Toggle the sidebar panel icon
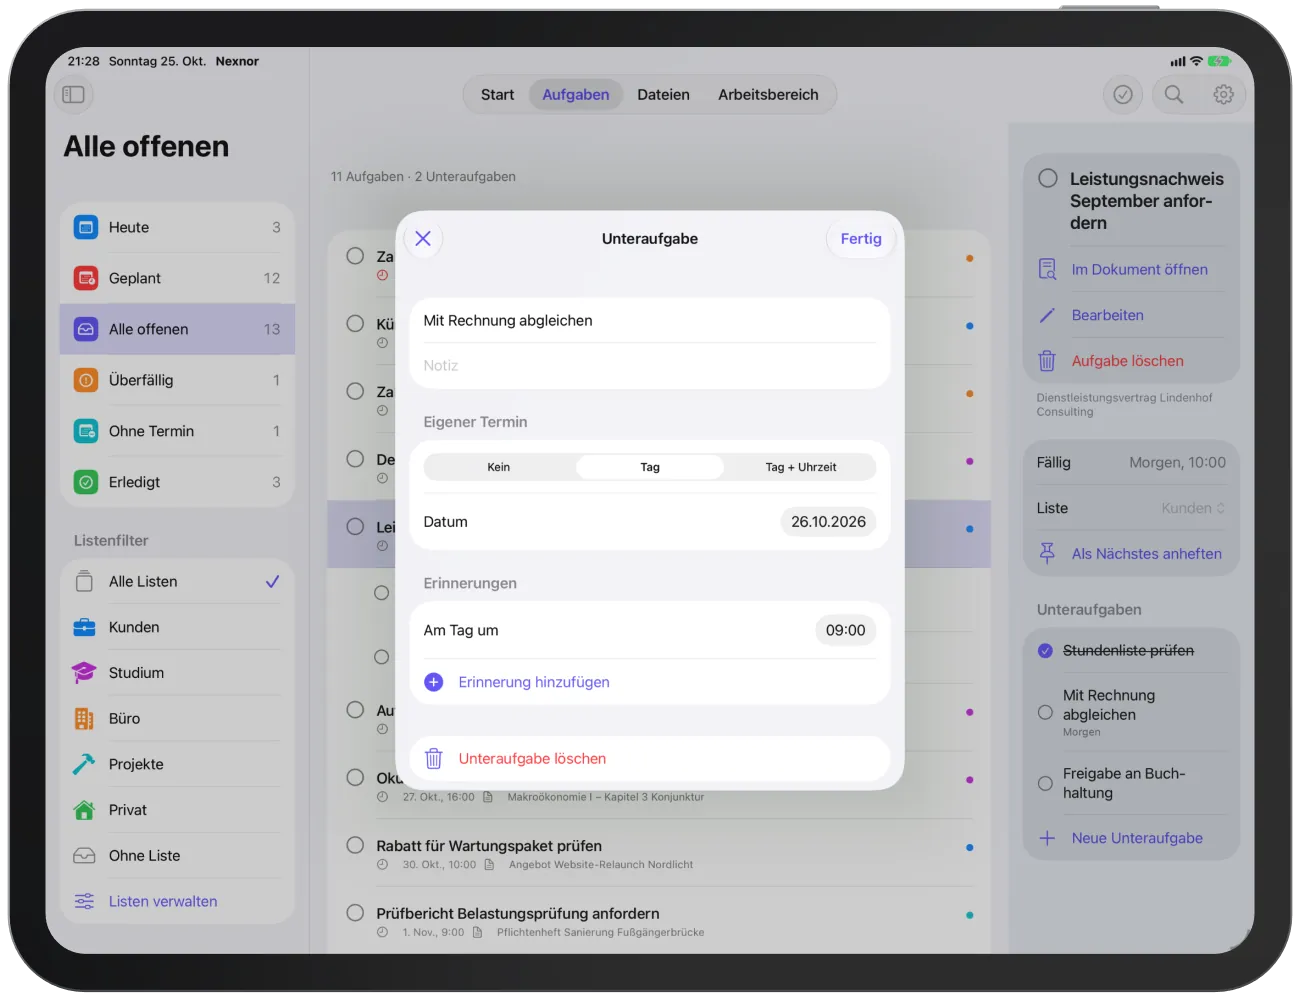The height and width of the screenshot is (998, 1300). 74,94
